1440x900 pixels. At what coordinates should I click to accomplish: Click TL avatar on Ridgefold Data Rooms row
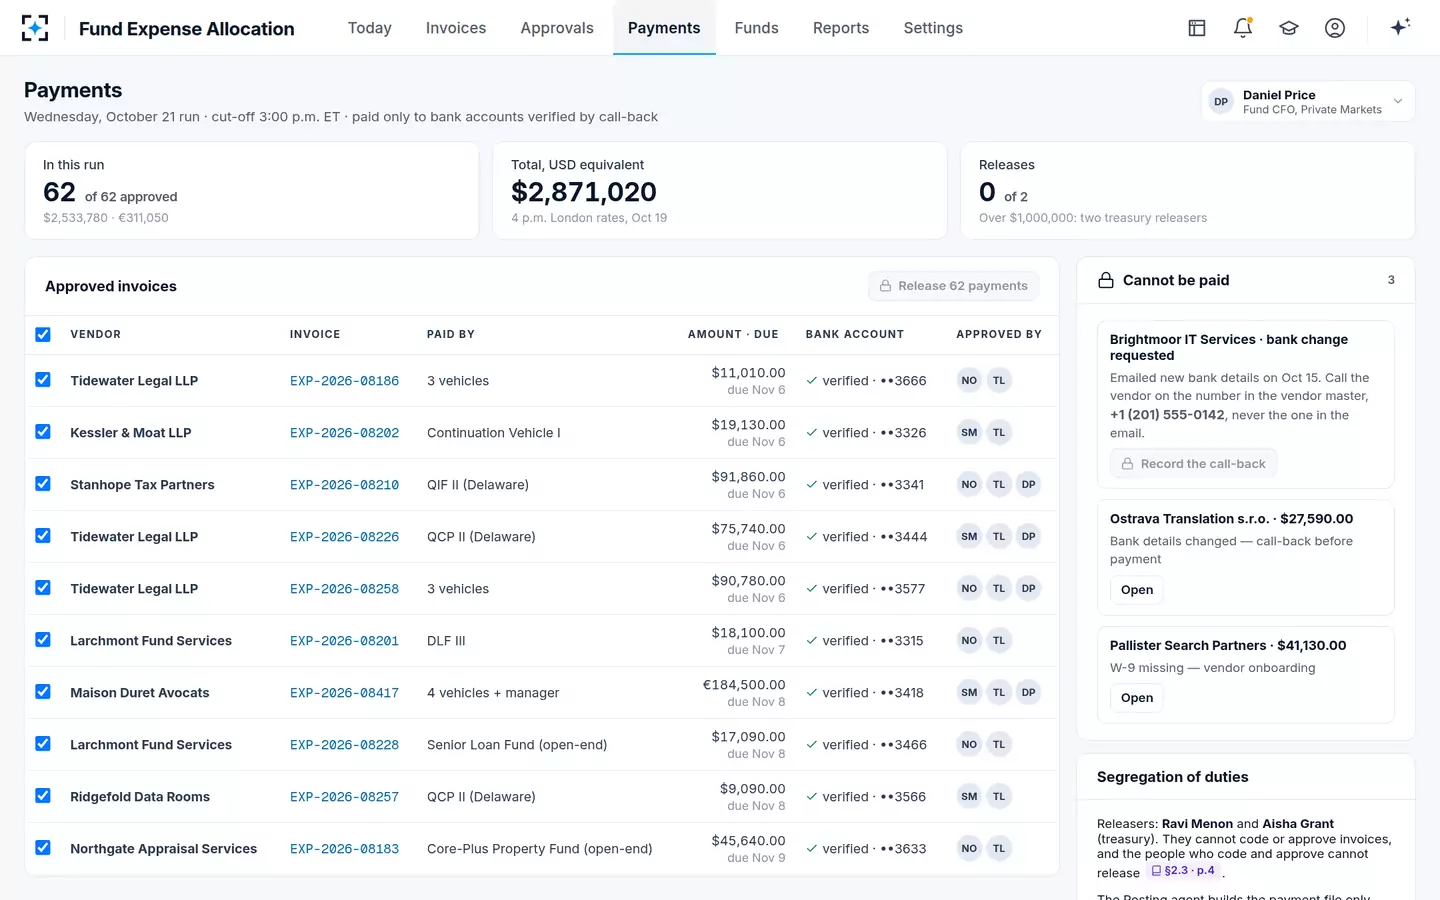pos(999,796)
